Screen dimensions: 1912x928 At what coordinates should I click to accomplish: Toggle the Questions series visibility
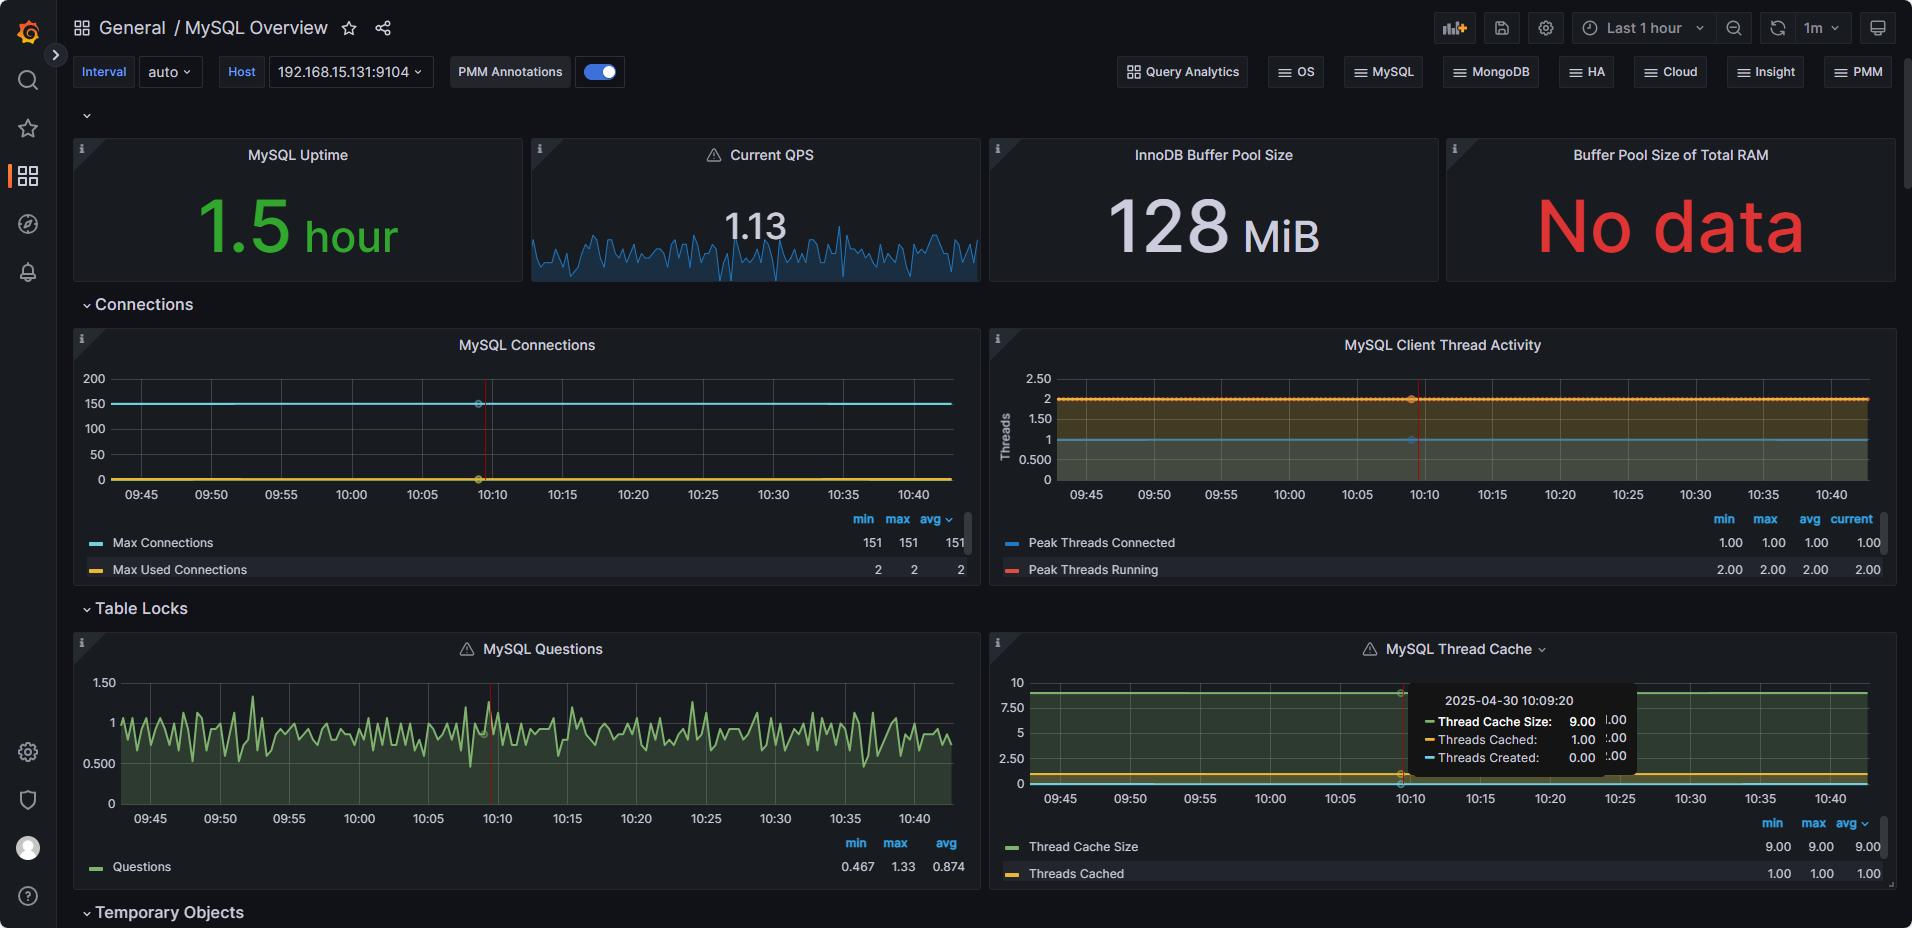click(x=142, y=867)
